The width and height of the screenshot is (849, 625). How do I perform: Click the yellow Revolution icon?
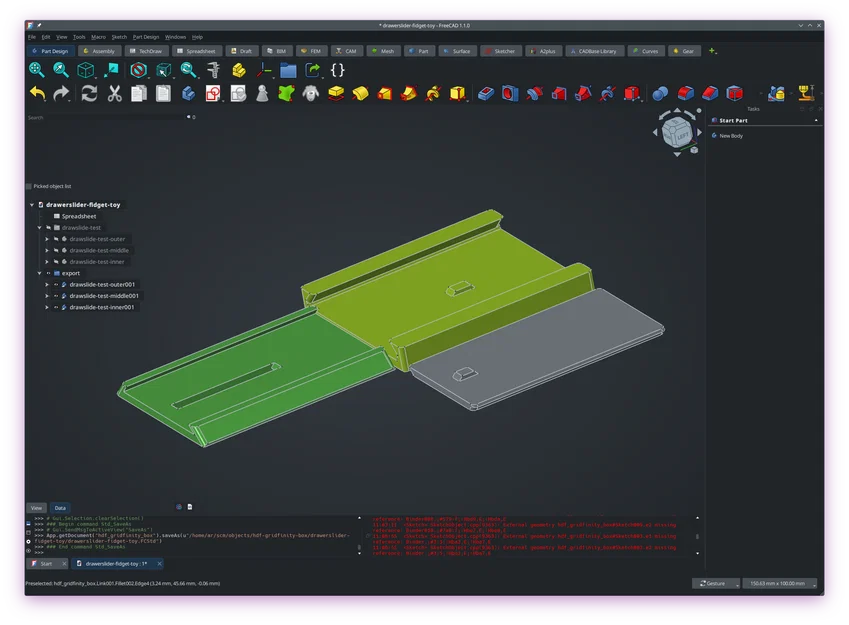click(x=360, y=93)
